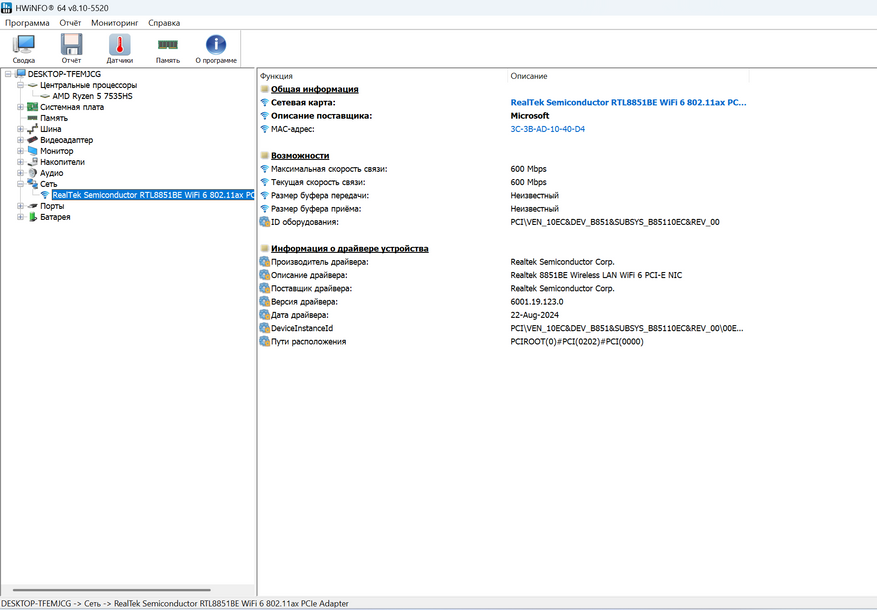Click the Отчёт floppy disk toolbar icon
877x610 pixels.
coord(71,44)
